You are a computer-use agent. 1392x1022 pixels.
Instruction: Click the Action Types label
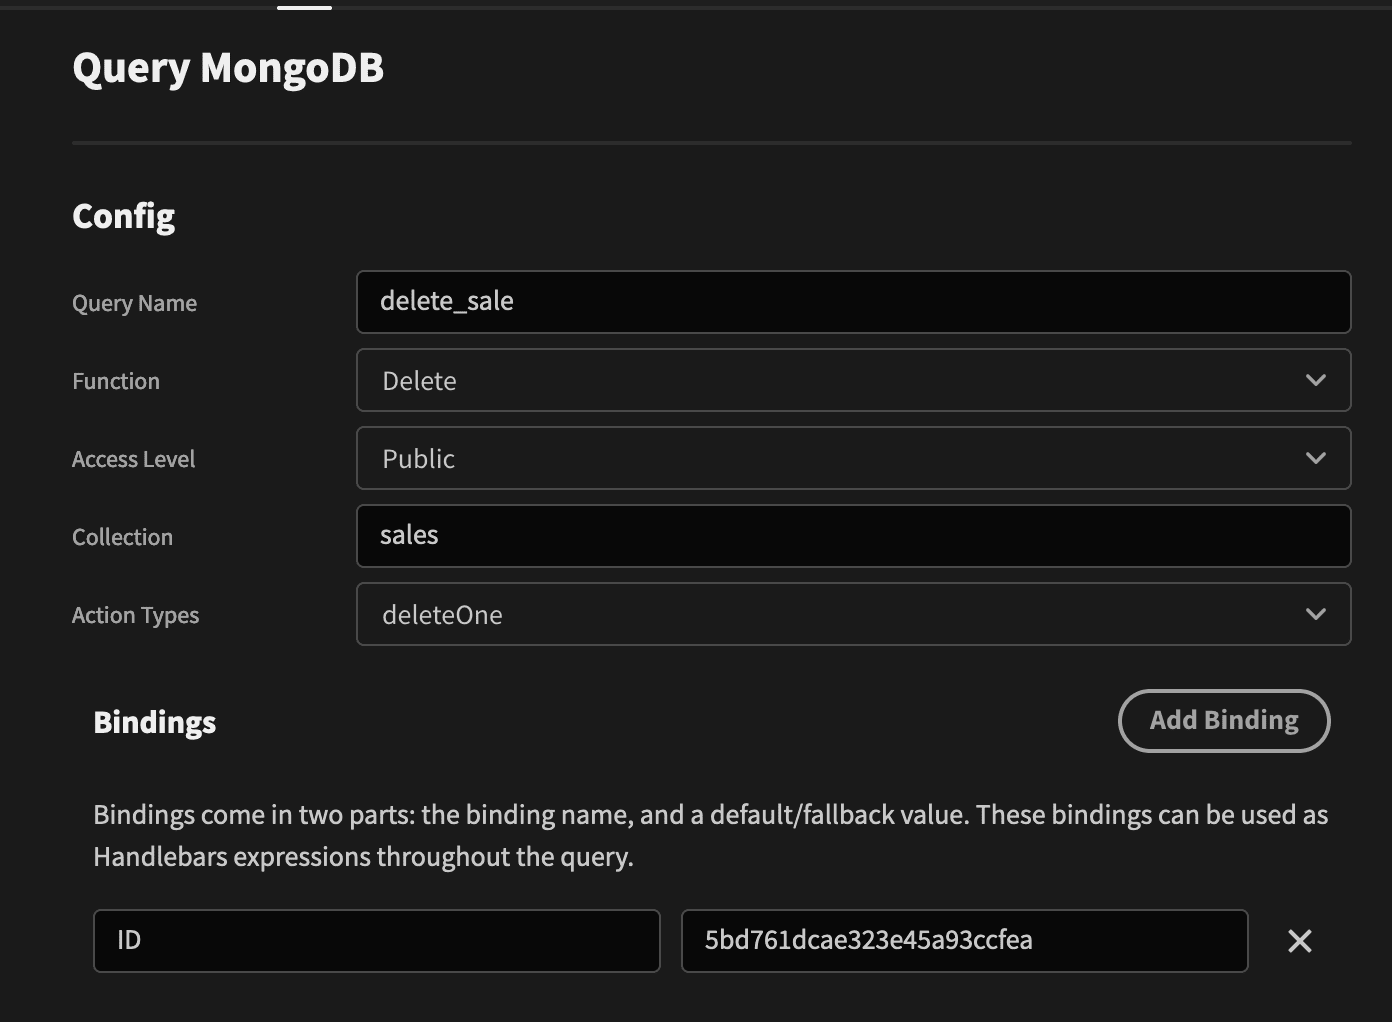point(135,615)
